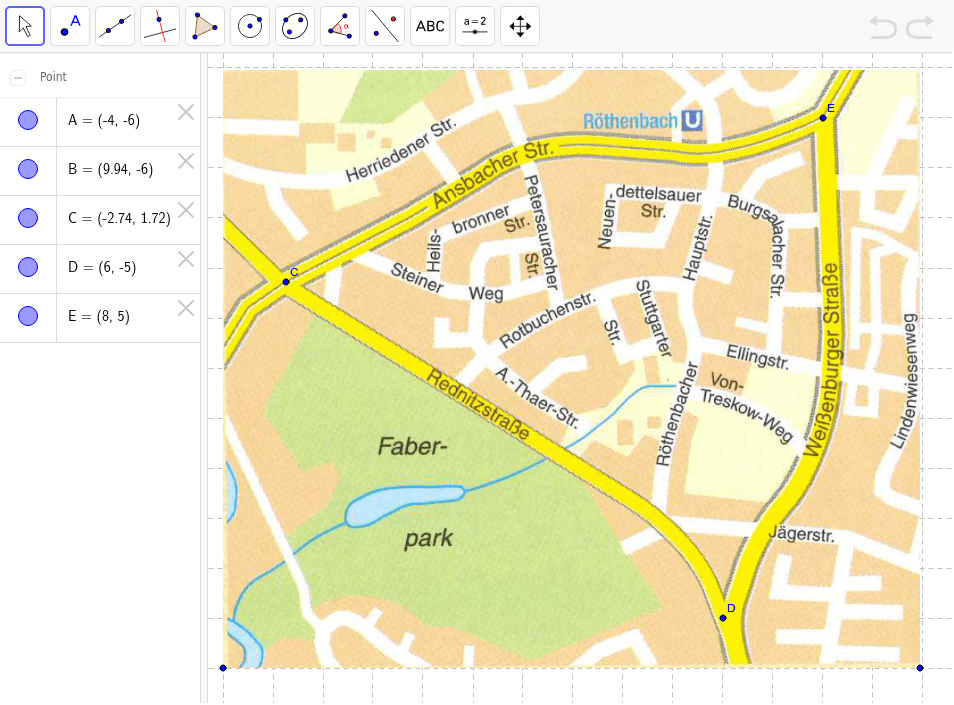Click the Rotbuchenstr. label
The height and width of the screenshot is (705, 954).
547,321
